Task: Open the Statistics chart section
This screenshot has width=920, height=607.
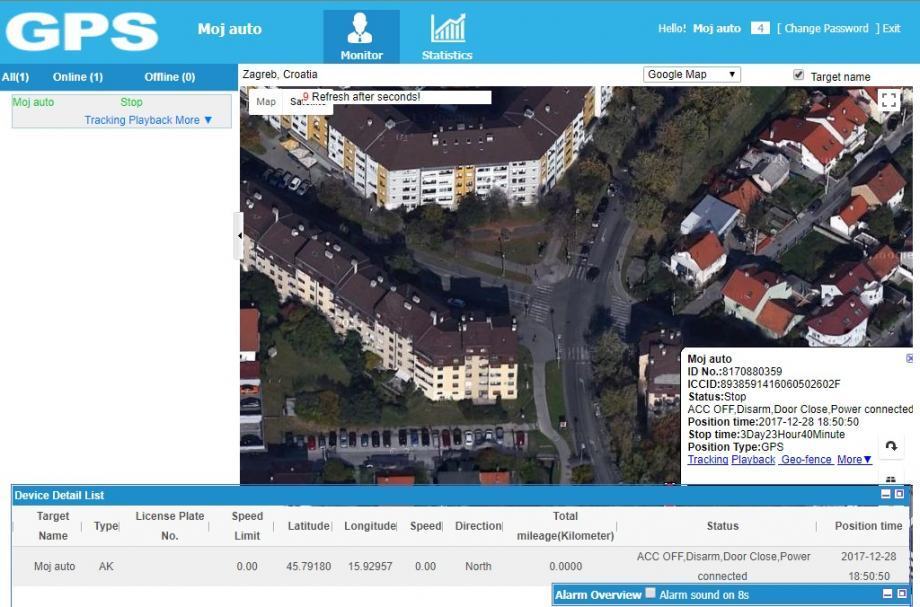Action: point(447,37)
